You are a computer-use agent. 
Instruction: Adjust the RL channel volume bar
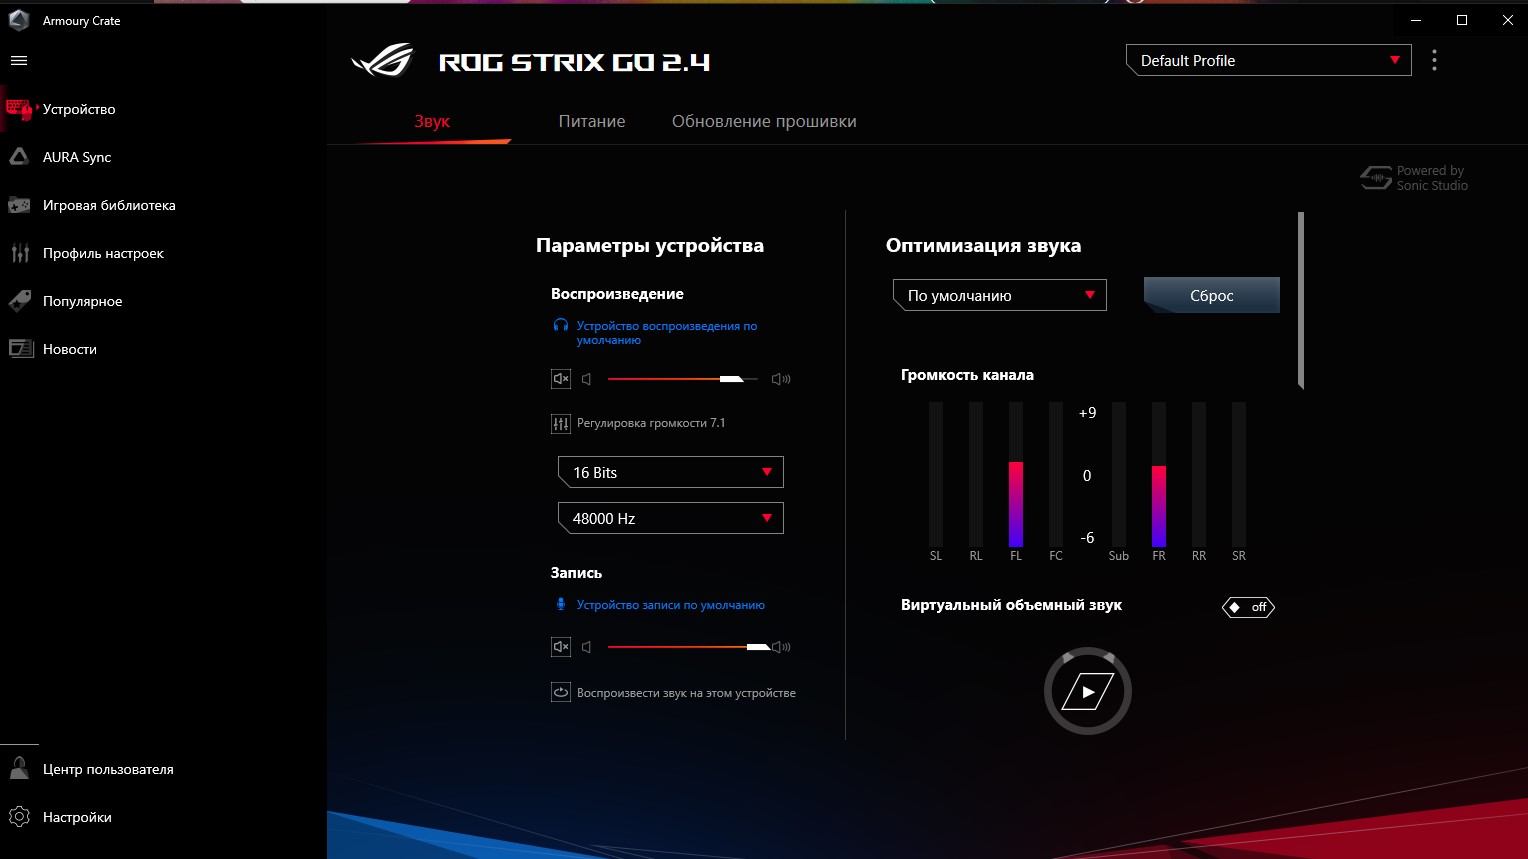click(x=976, y=474)
